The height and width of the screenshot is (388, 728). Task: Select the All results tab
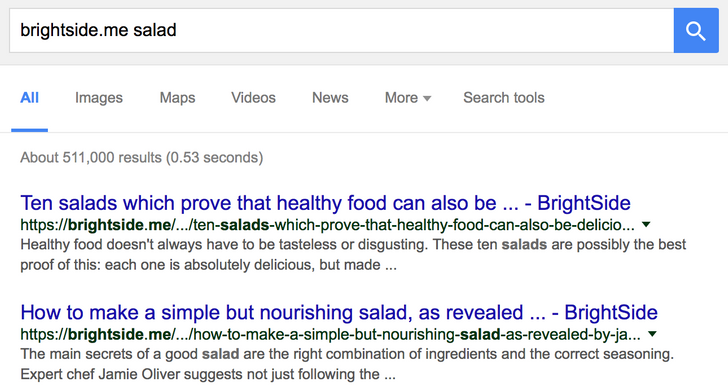pos(29,98)
